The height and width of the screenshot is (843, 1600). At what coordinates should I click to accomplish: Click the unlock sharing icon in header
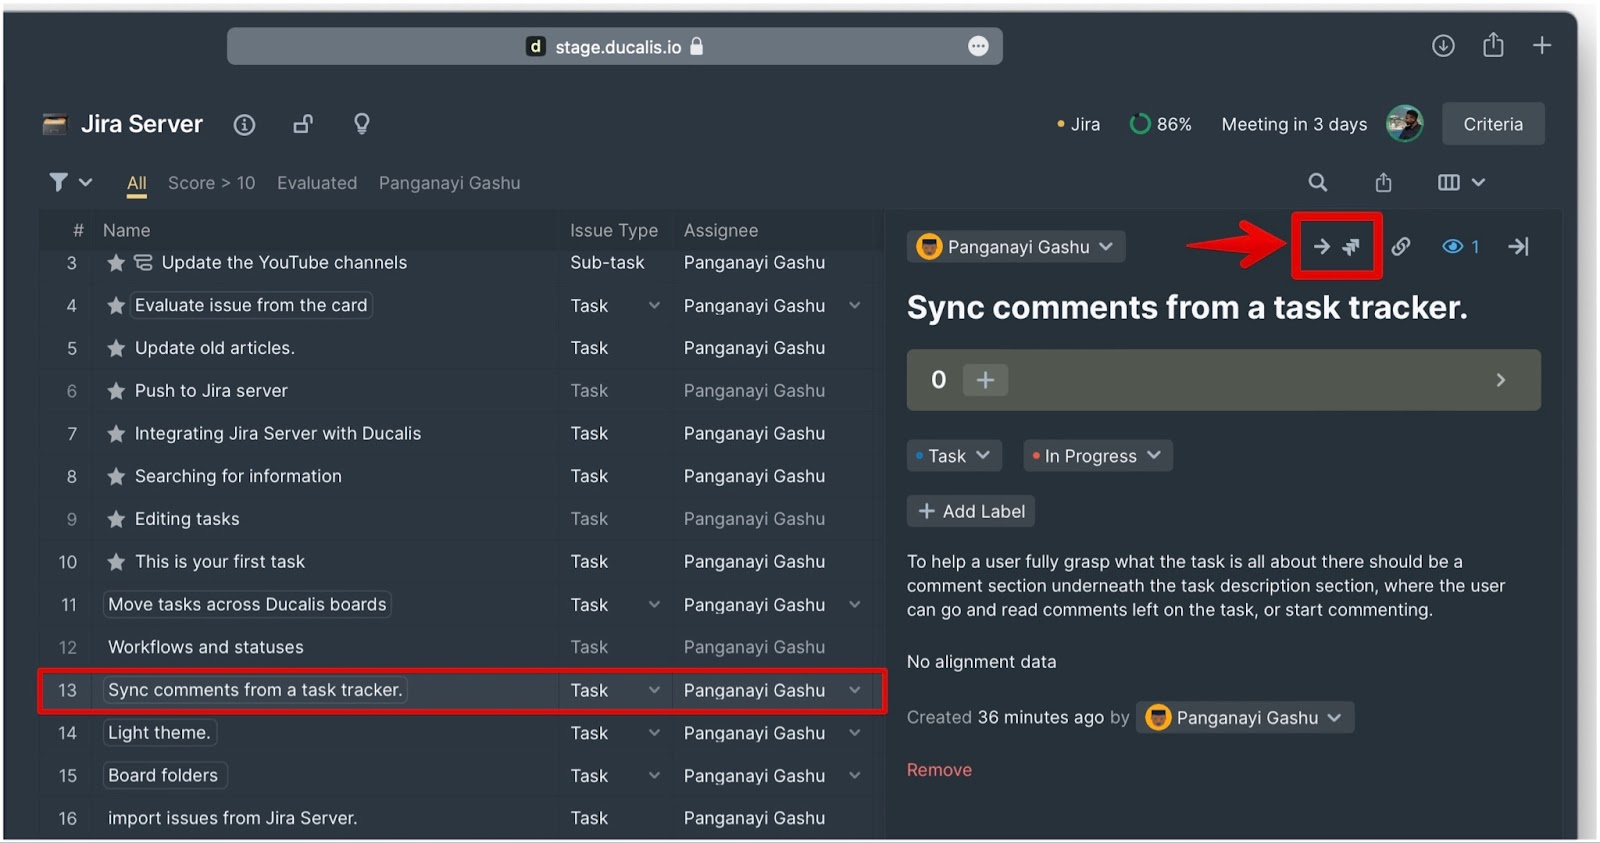click(303, 124)
